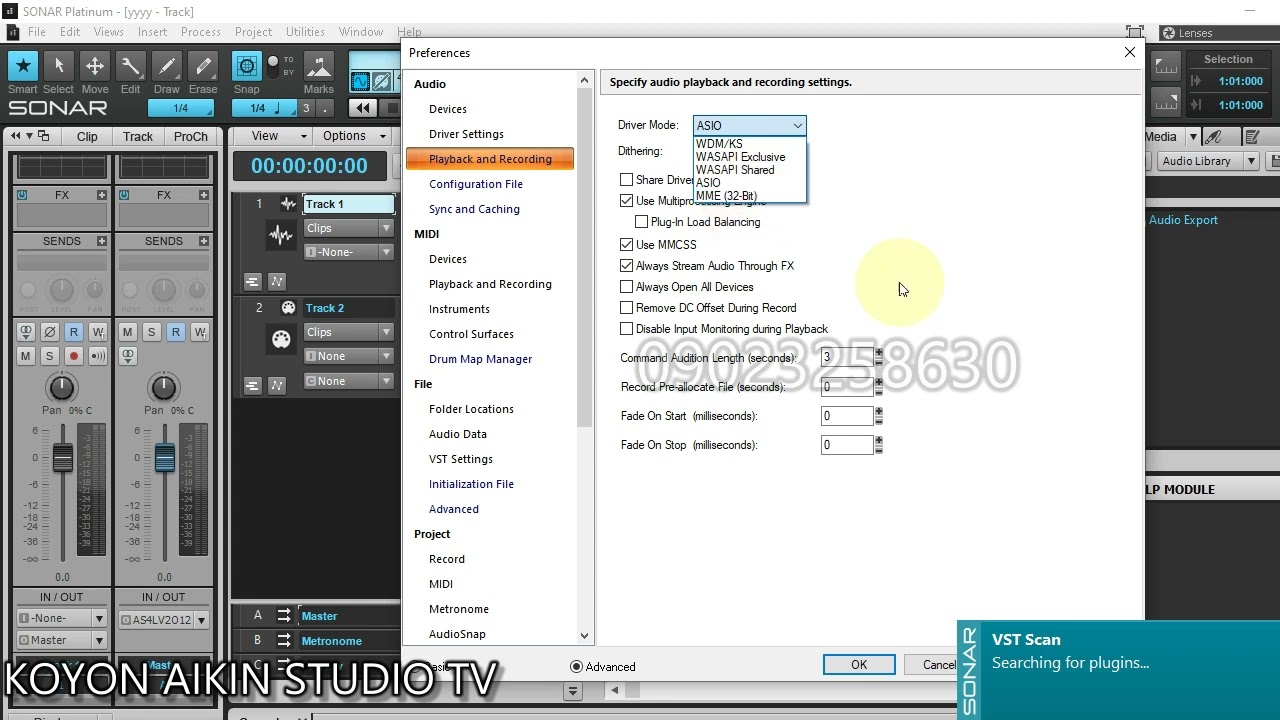This screenshot has width=1280, height=720.
Task: Select the Advanced radio button
Action: click(x=576, y=667)
